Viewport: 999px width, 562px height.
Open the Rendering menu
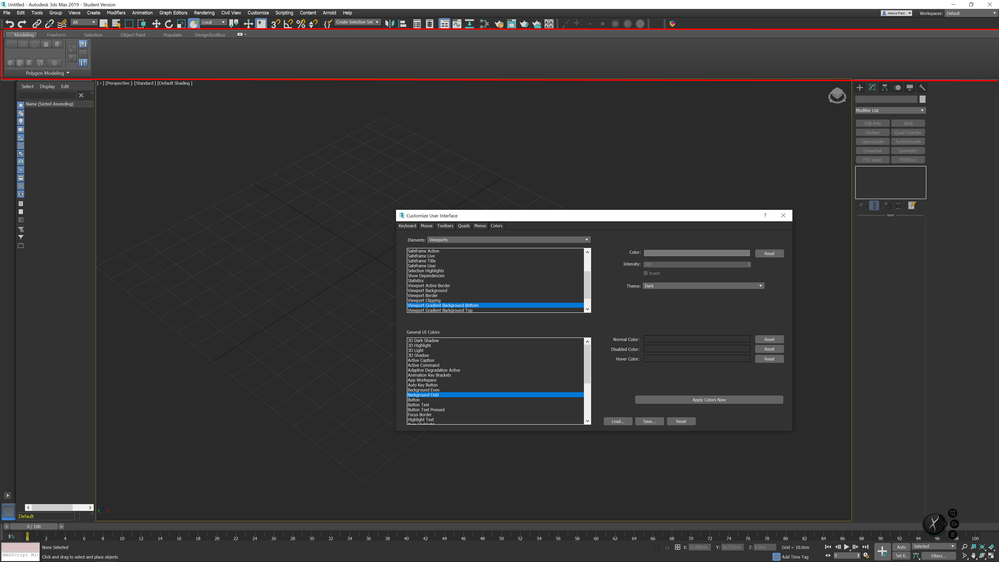(204, 13)
